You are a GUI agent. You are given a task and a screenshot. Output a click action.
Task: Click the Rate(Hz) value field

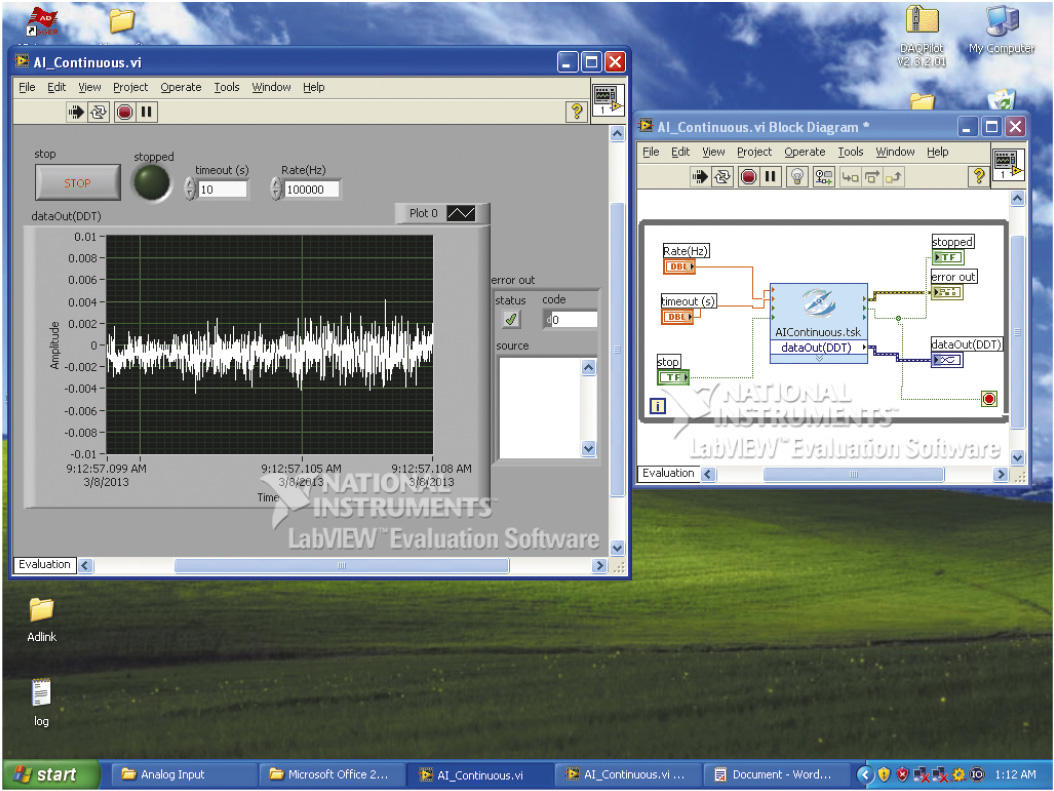click(312, 190)
